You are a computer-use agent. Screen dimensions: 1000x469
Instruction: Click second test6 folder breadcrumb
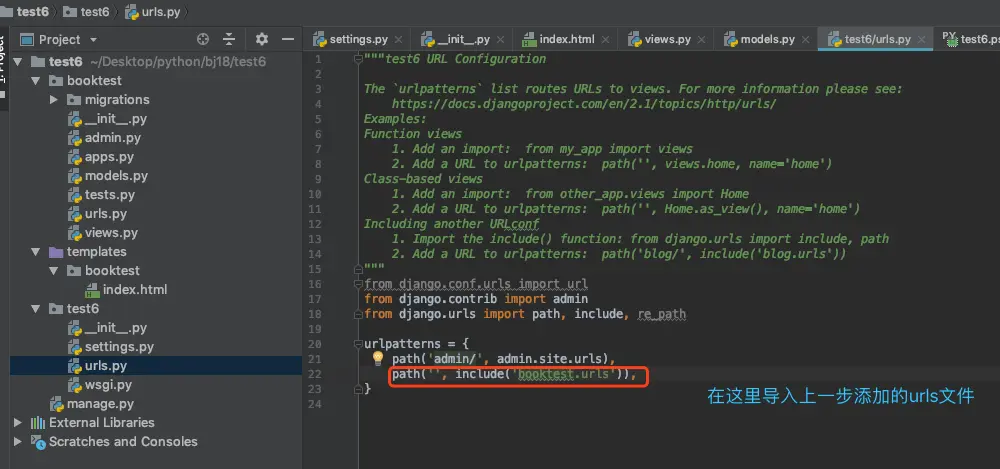tap(87, 11)
